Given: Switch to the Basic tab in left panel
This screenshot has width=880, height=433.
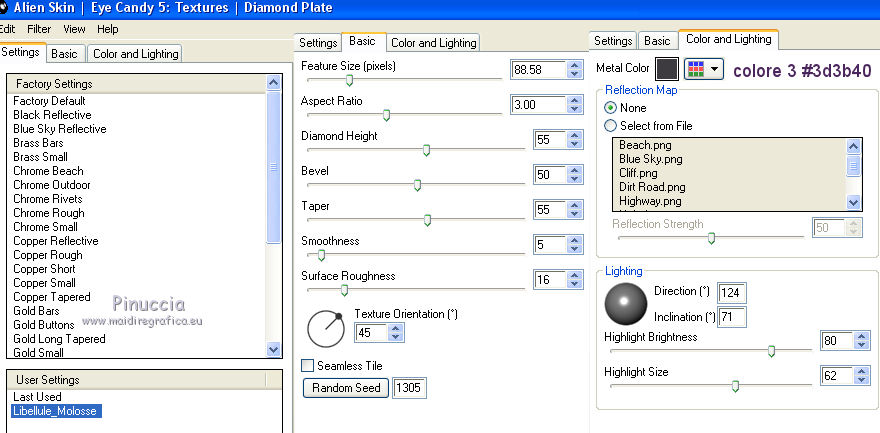Looking at the screenshot, I should [x=65, y=54].
